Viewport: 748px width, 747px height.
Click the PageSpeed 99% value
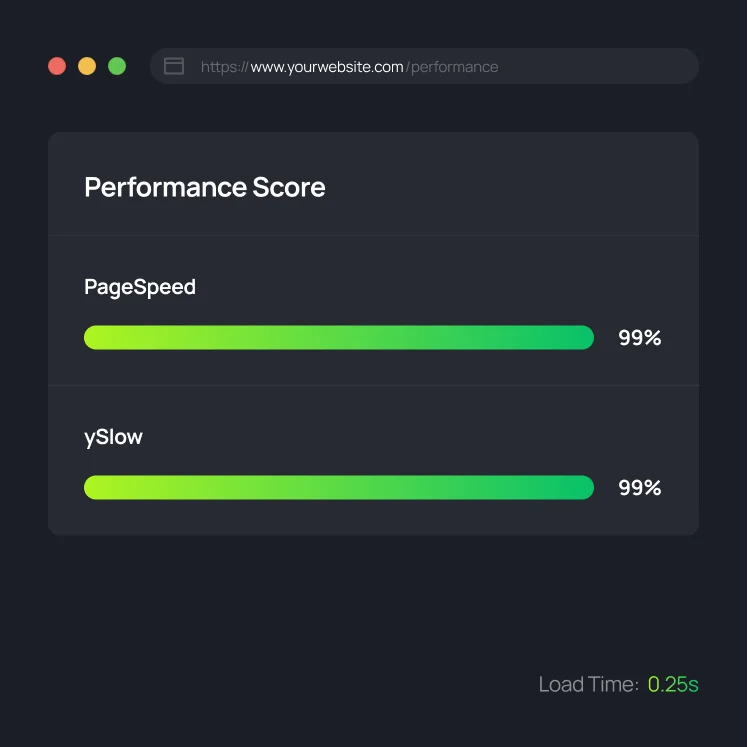(x=640, y=338)
